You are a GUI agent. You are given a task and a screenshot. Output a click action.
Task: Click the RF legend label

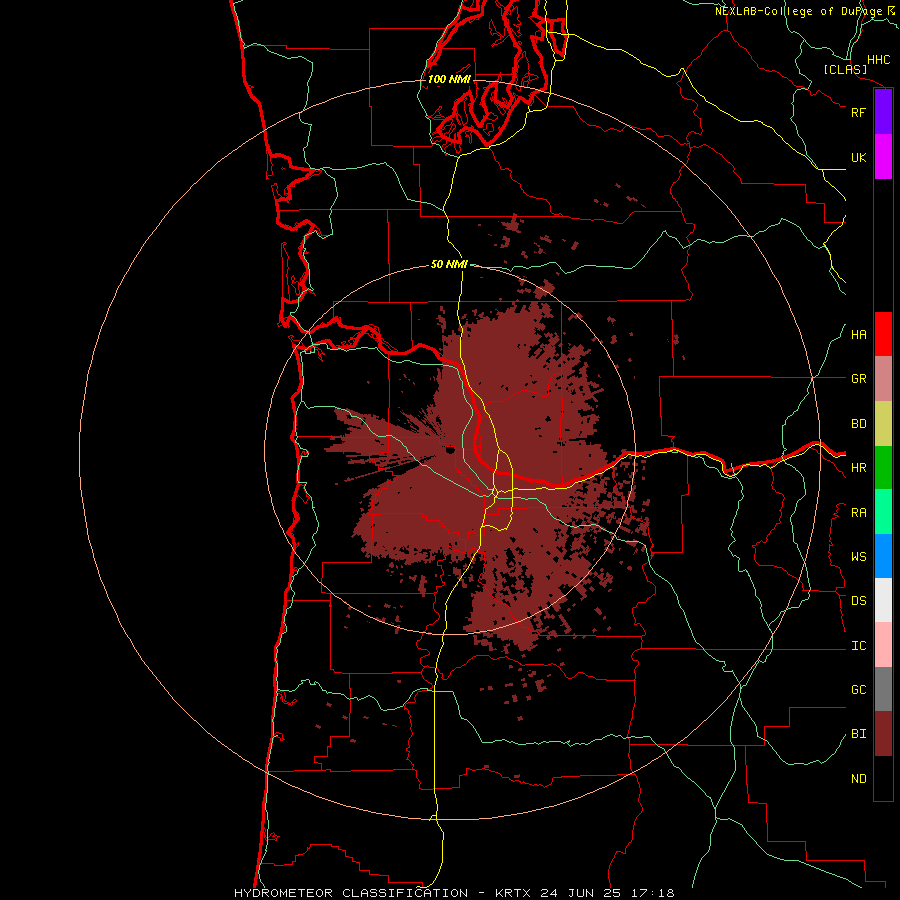(x=858, y=112)
